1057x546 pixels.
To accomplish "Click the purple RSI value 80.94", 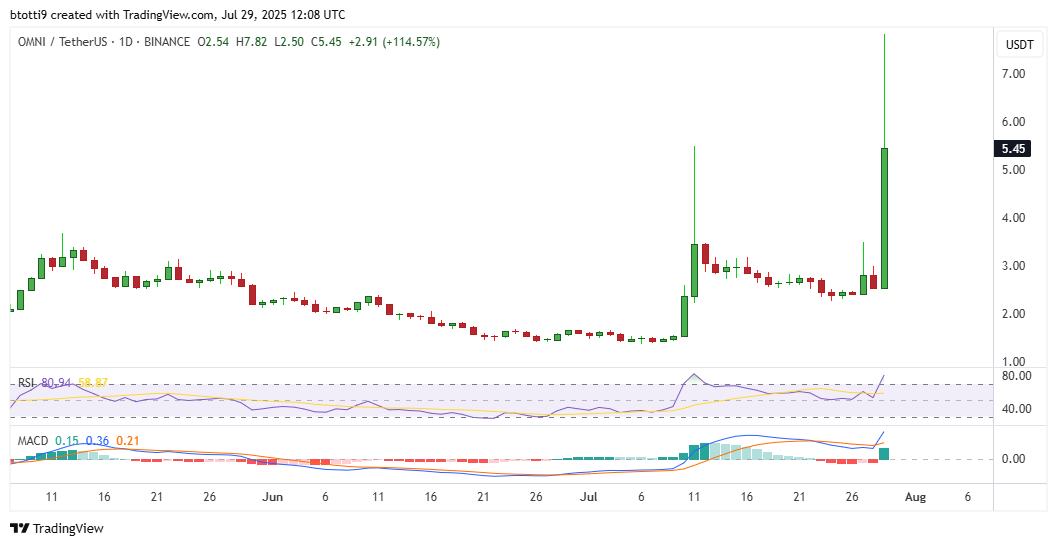I will 58,383.
